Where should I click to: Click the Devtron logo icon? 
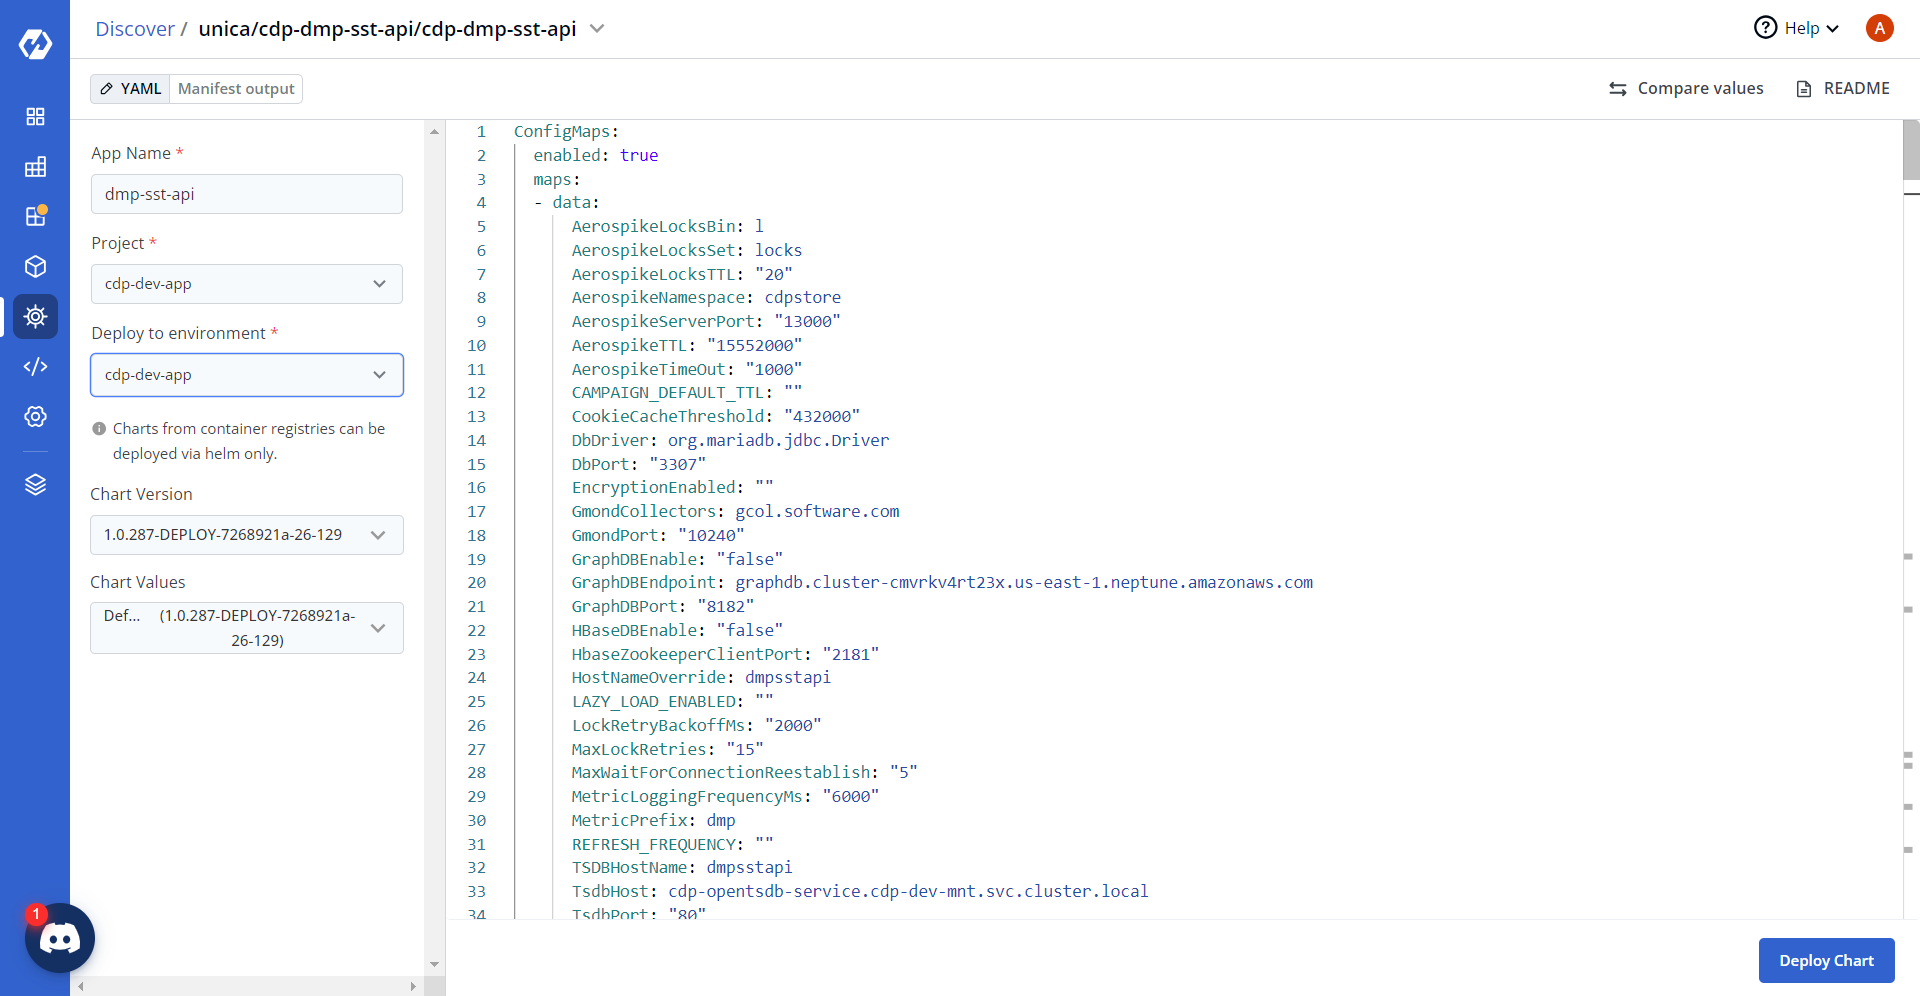coord(35,44)
